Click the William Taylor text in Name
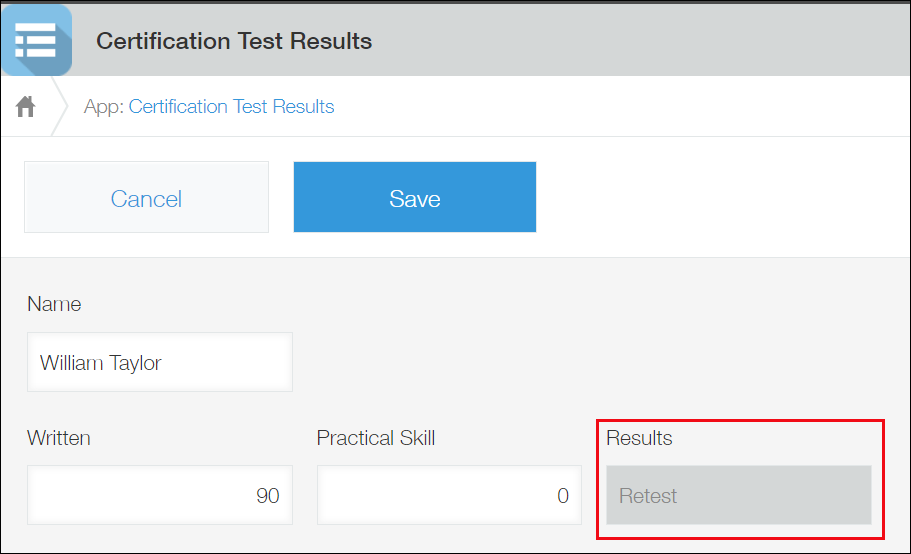 (x=100, y=363)
